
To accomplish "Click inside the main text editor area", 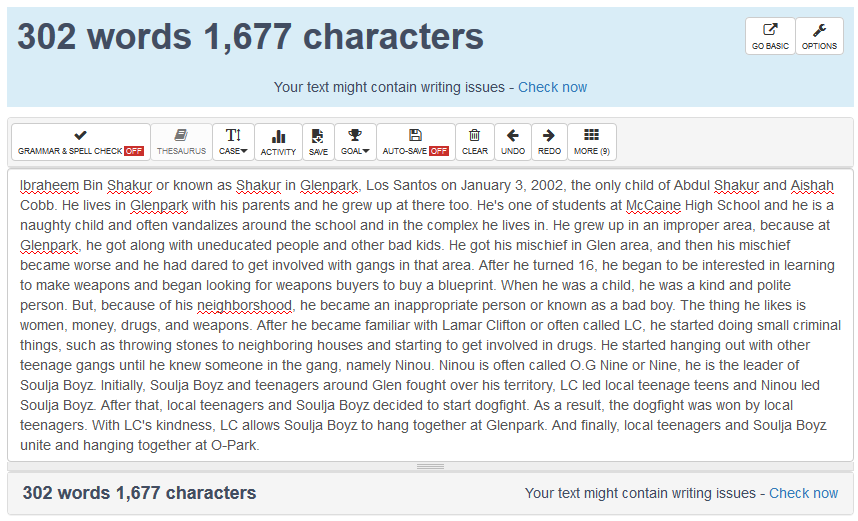I will [430, 315].
